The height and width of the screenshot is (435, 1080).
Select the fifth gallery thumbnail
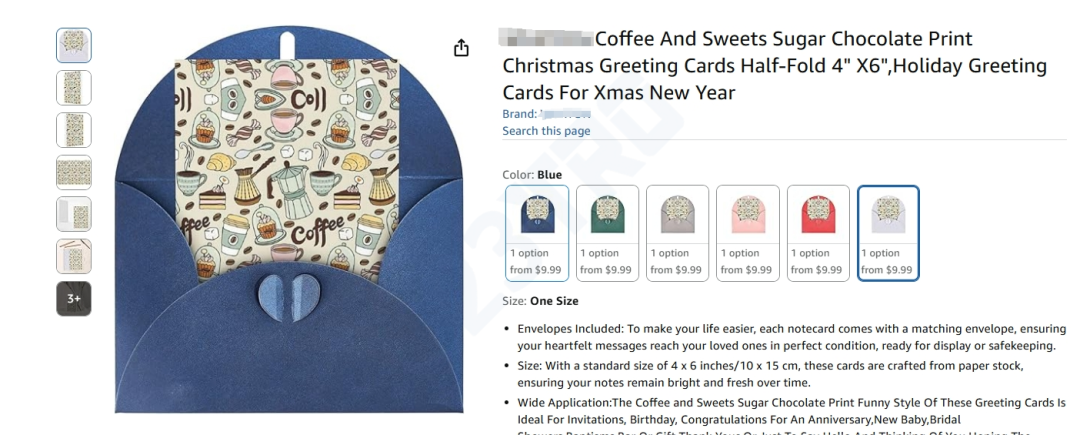[74, 214]
